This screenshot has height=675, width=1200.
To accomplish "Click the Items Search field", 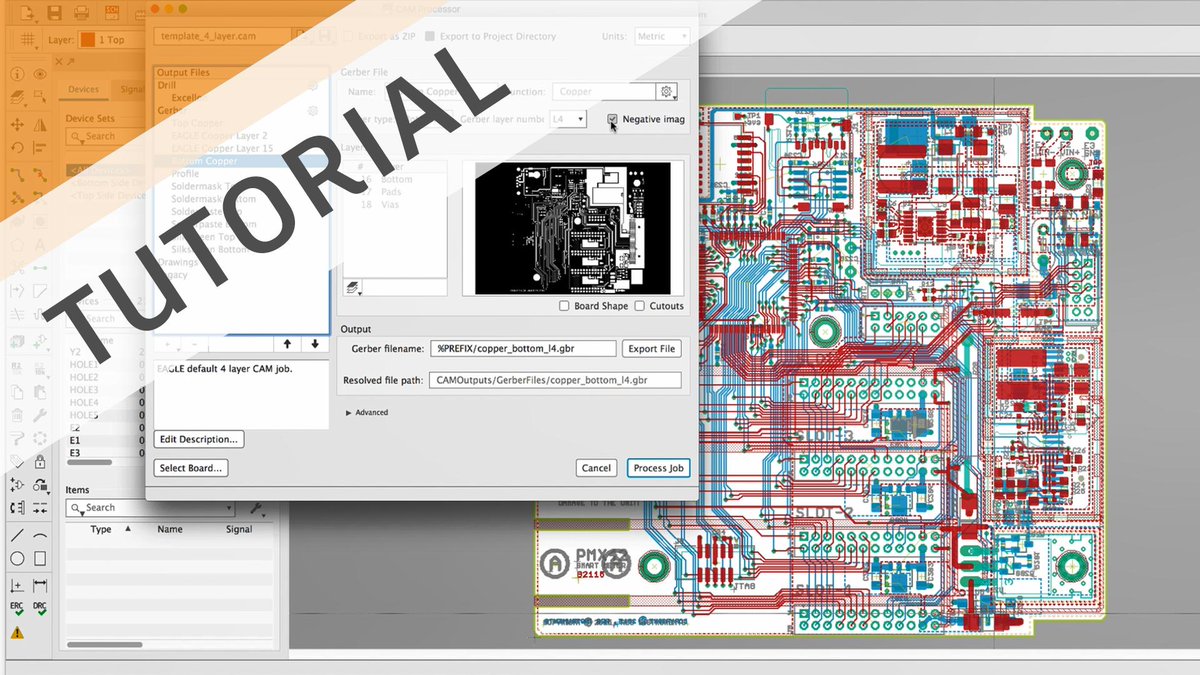I will tap(150, 508).
